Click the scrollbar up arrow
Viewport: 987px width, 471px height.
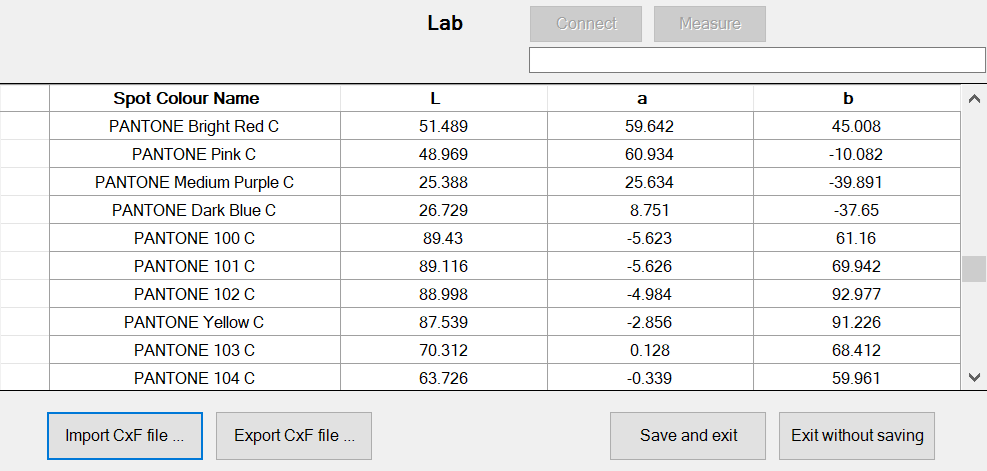click(x=974, y=98)
